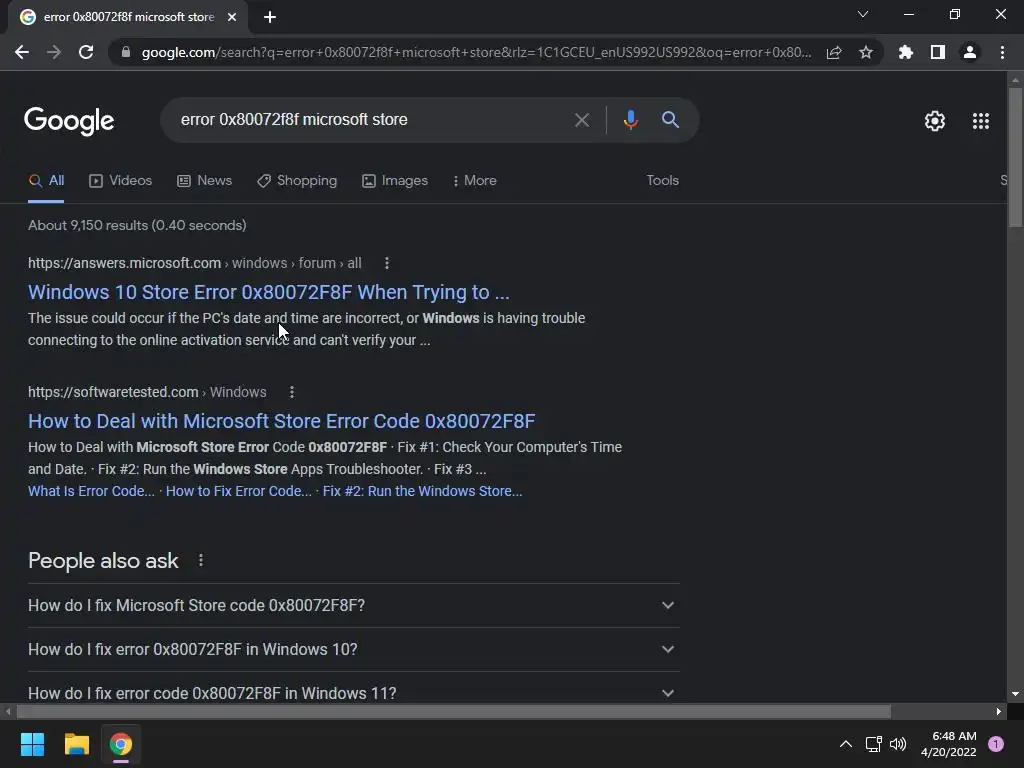Image resolution: width=1024 pixels, height=768 pixels.
Task: Open Chrome extensions puzzle icon
Action: pyautogui.click(x=906, y=52)
